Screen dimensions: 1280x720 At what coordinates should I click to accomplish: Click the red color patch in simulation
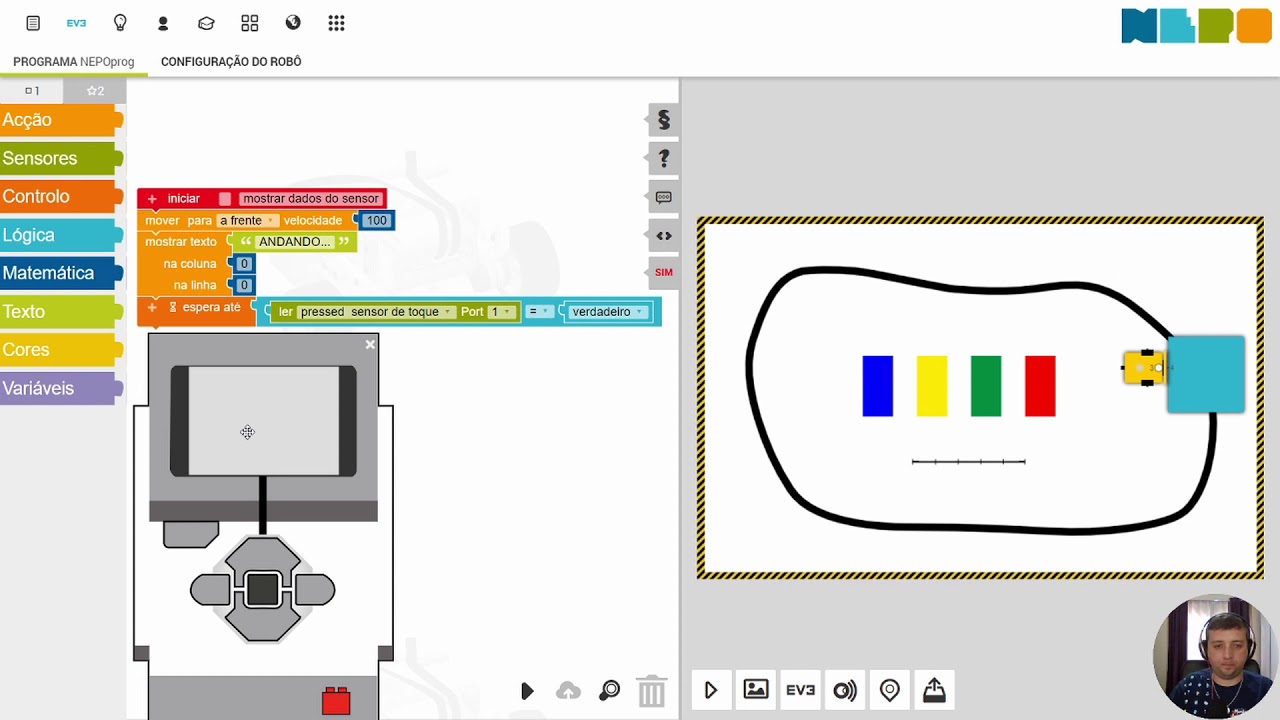pyautogui.click(x=1040, y=386)
